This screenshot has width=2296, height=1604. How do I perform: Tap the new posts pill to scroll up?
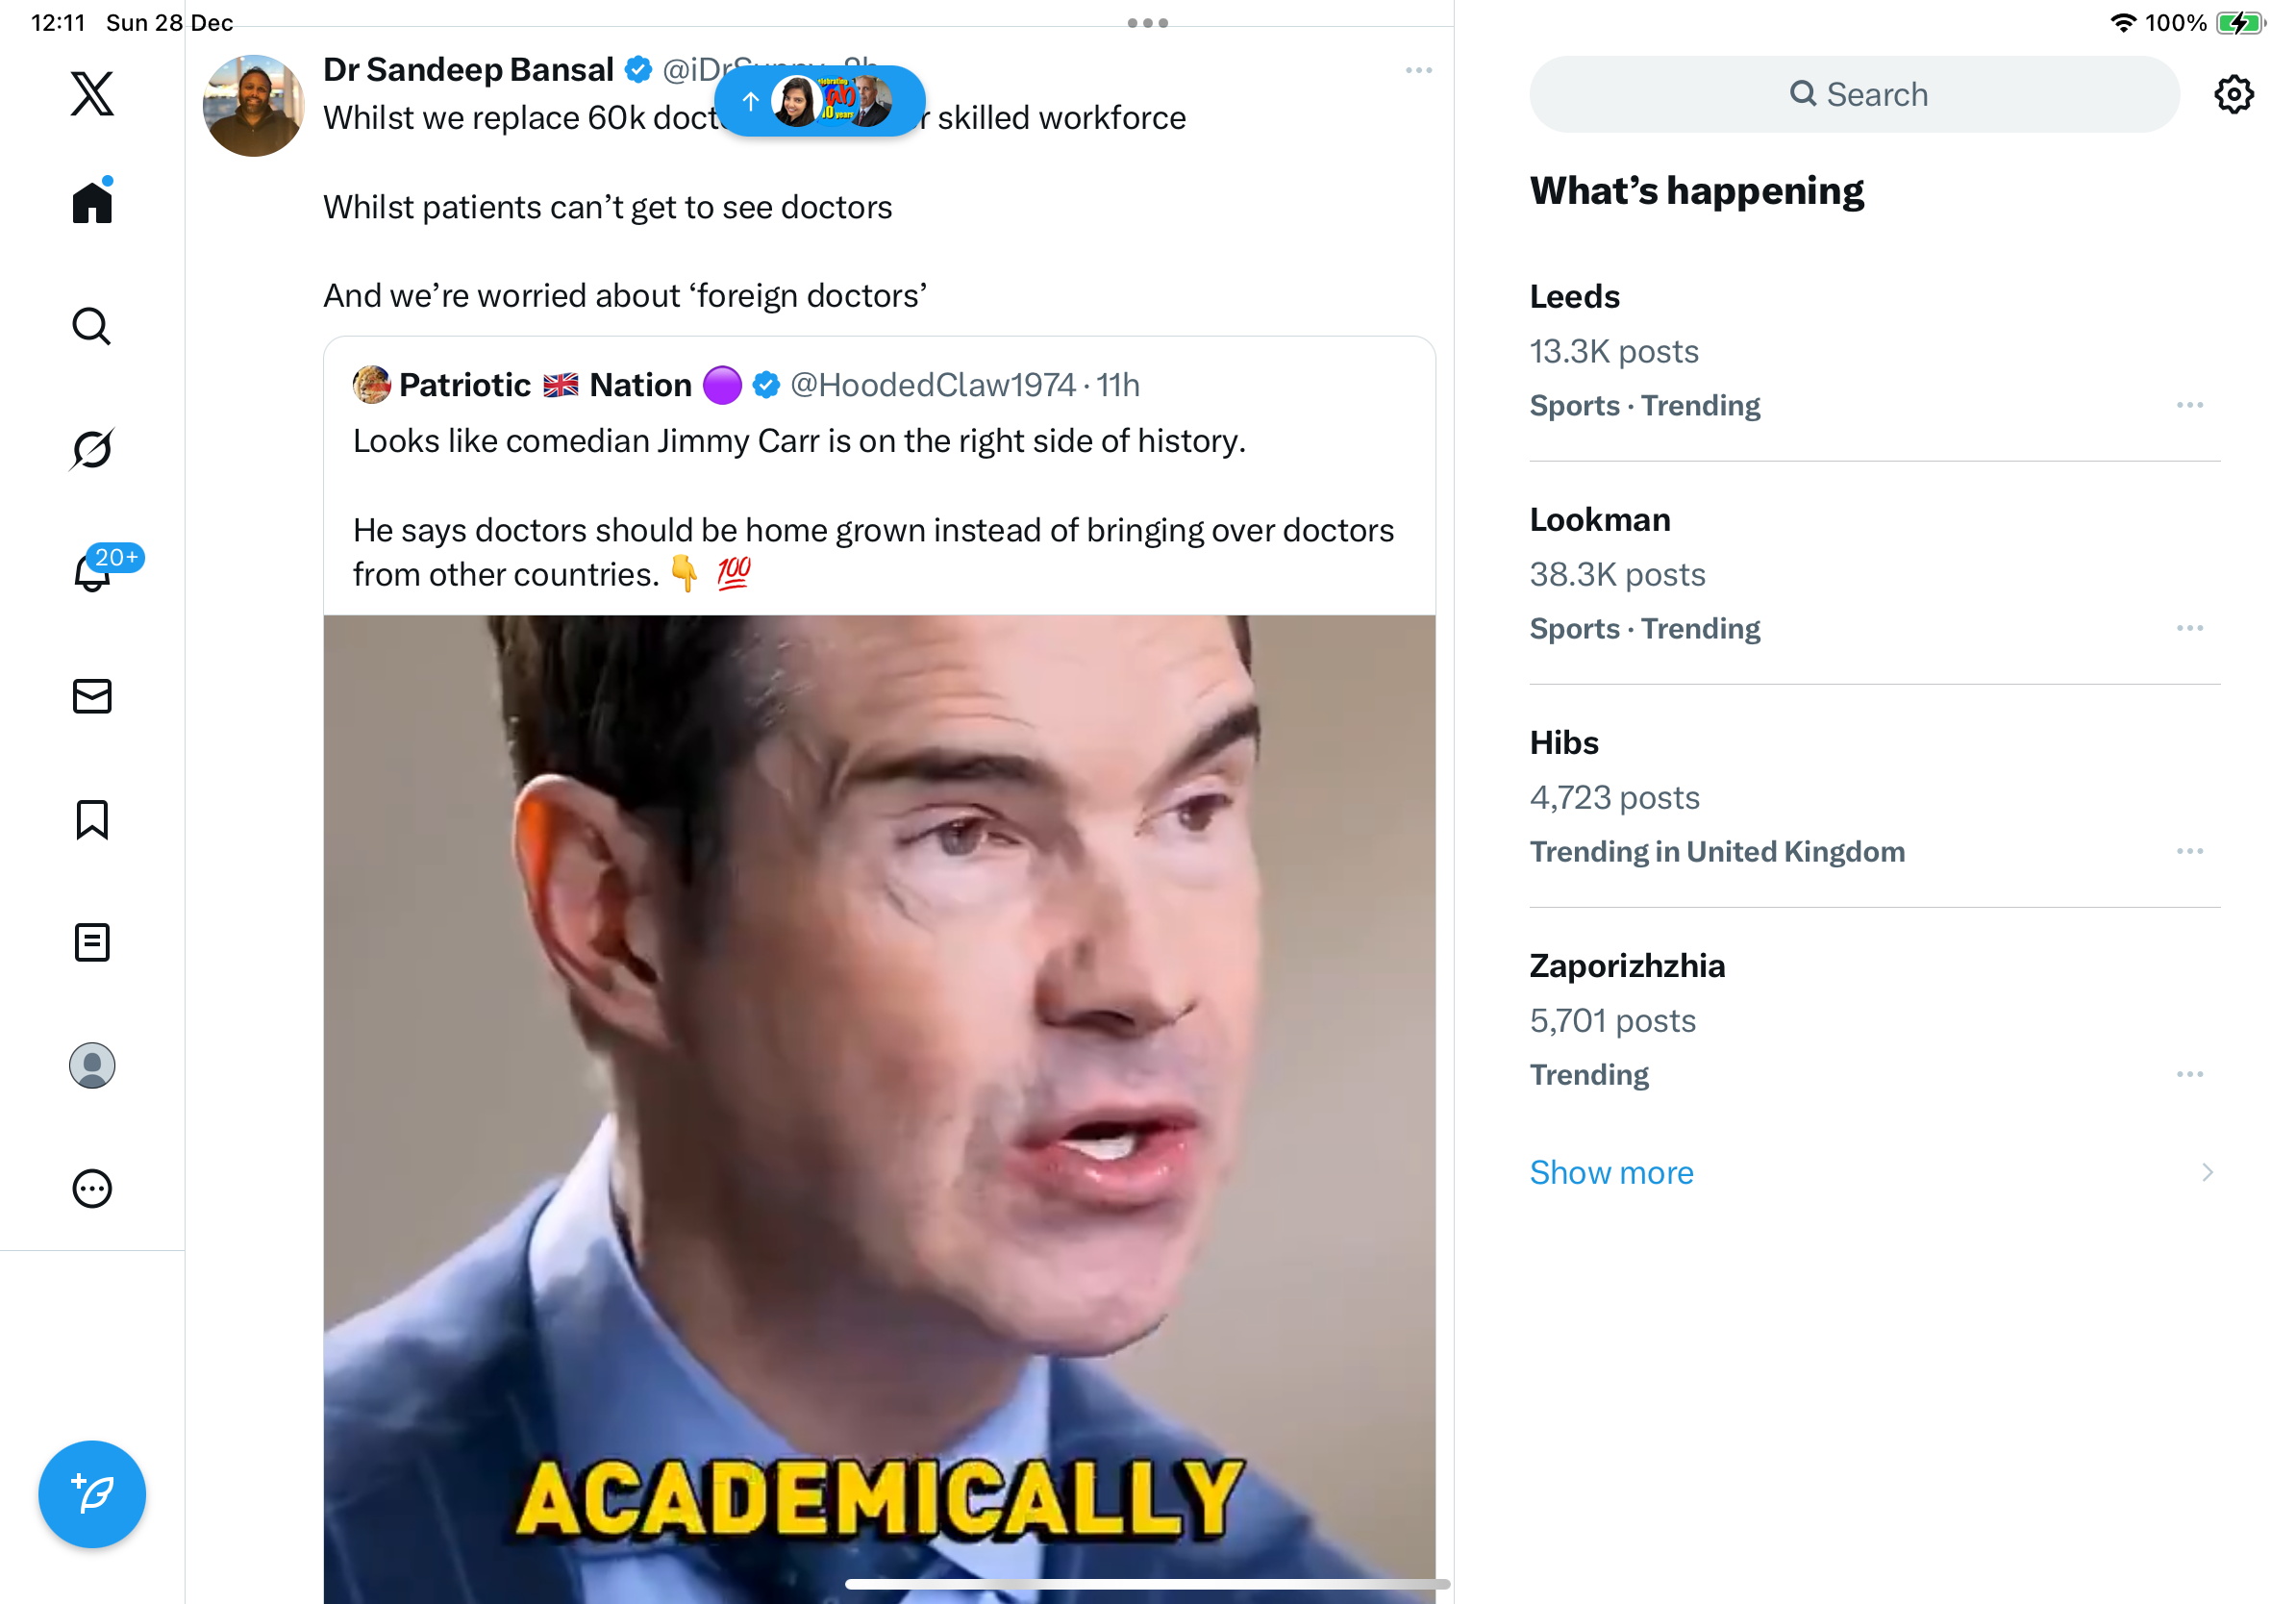point(819,101)
